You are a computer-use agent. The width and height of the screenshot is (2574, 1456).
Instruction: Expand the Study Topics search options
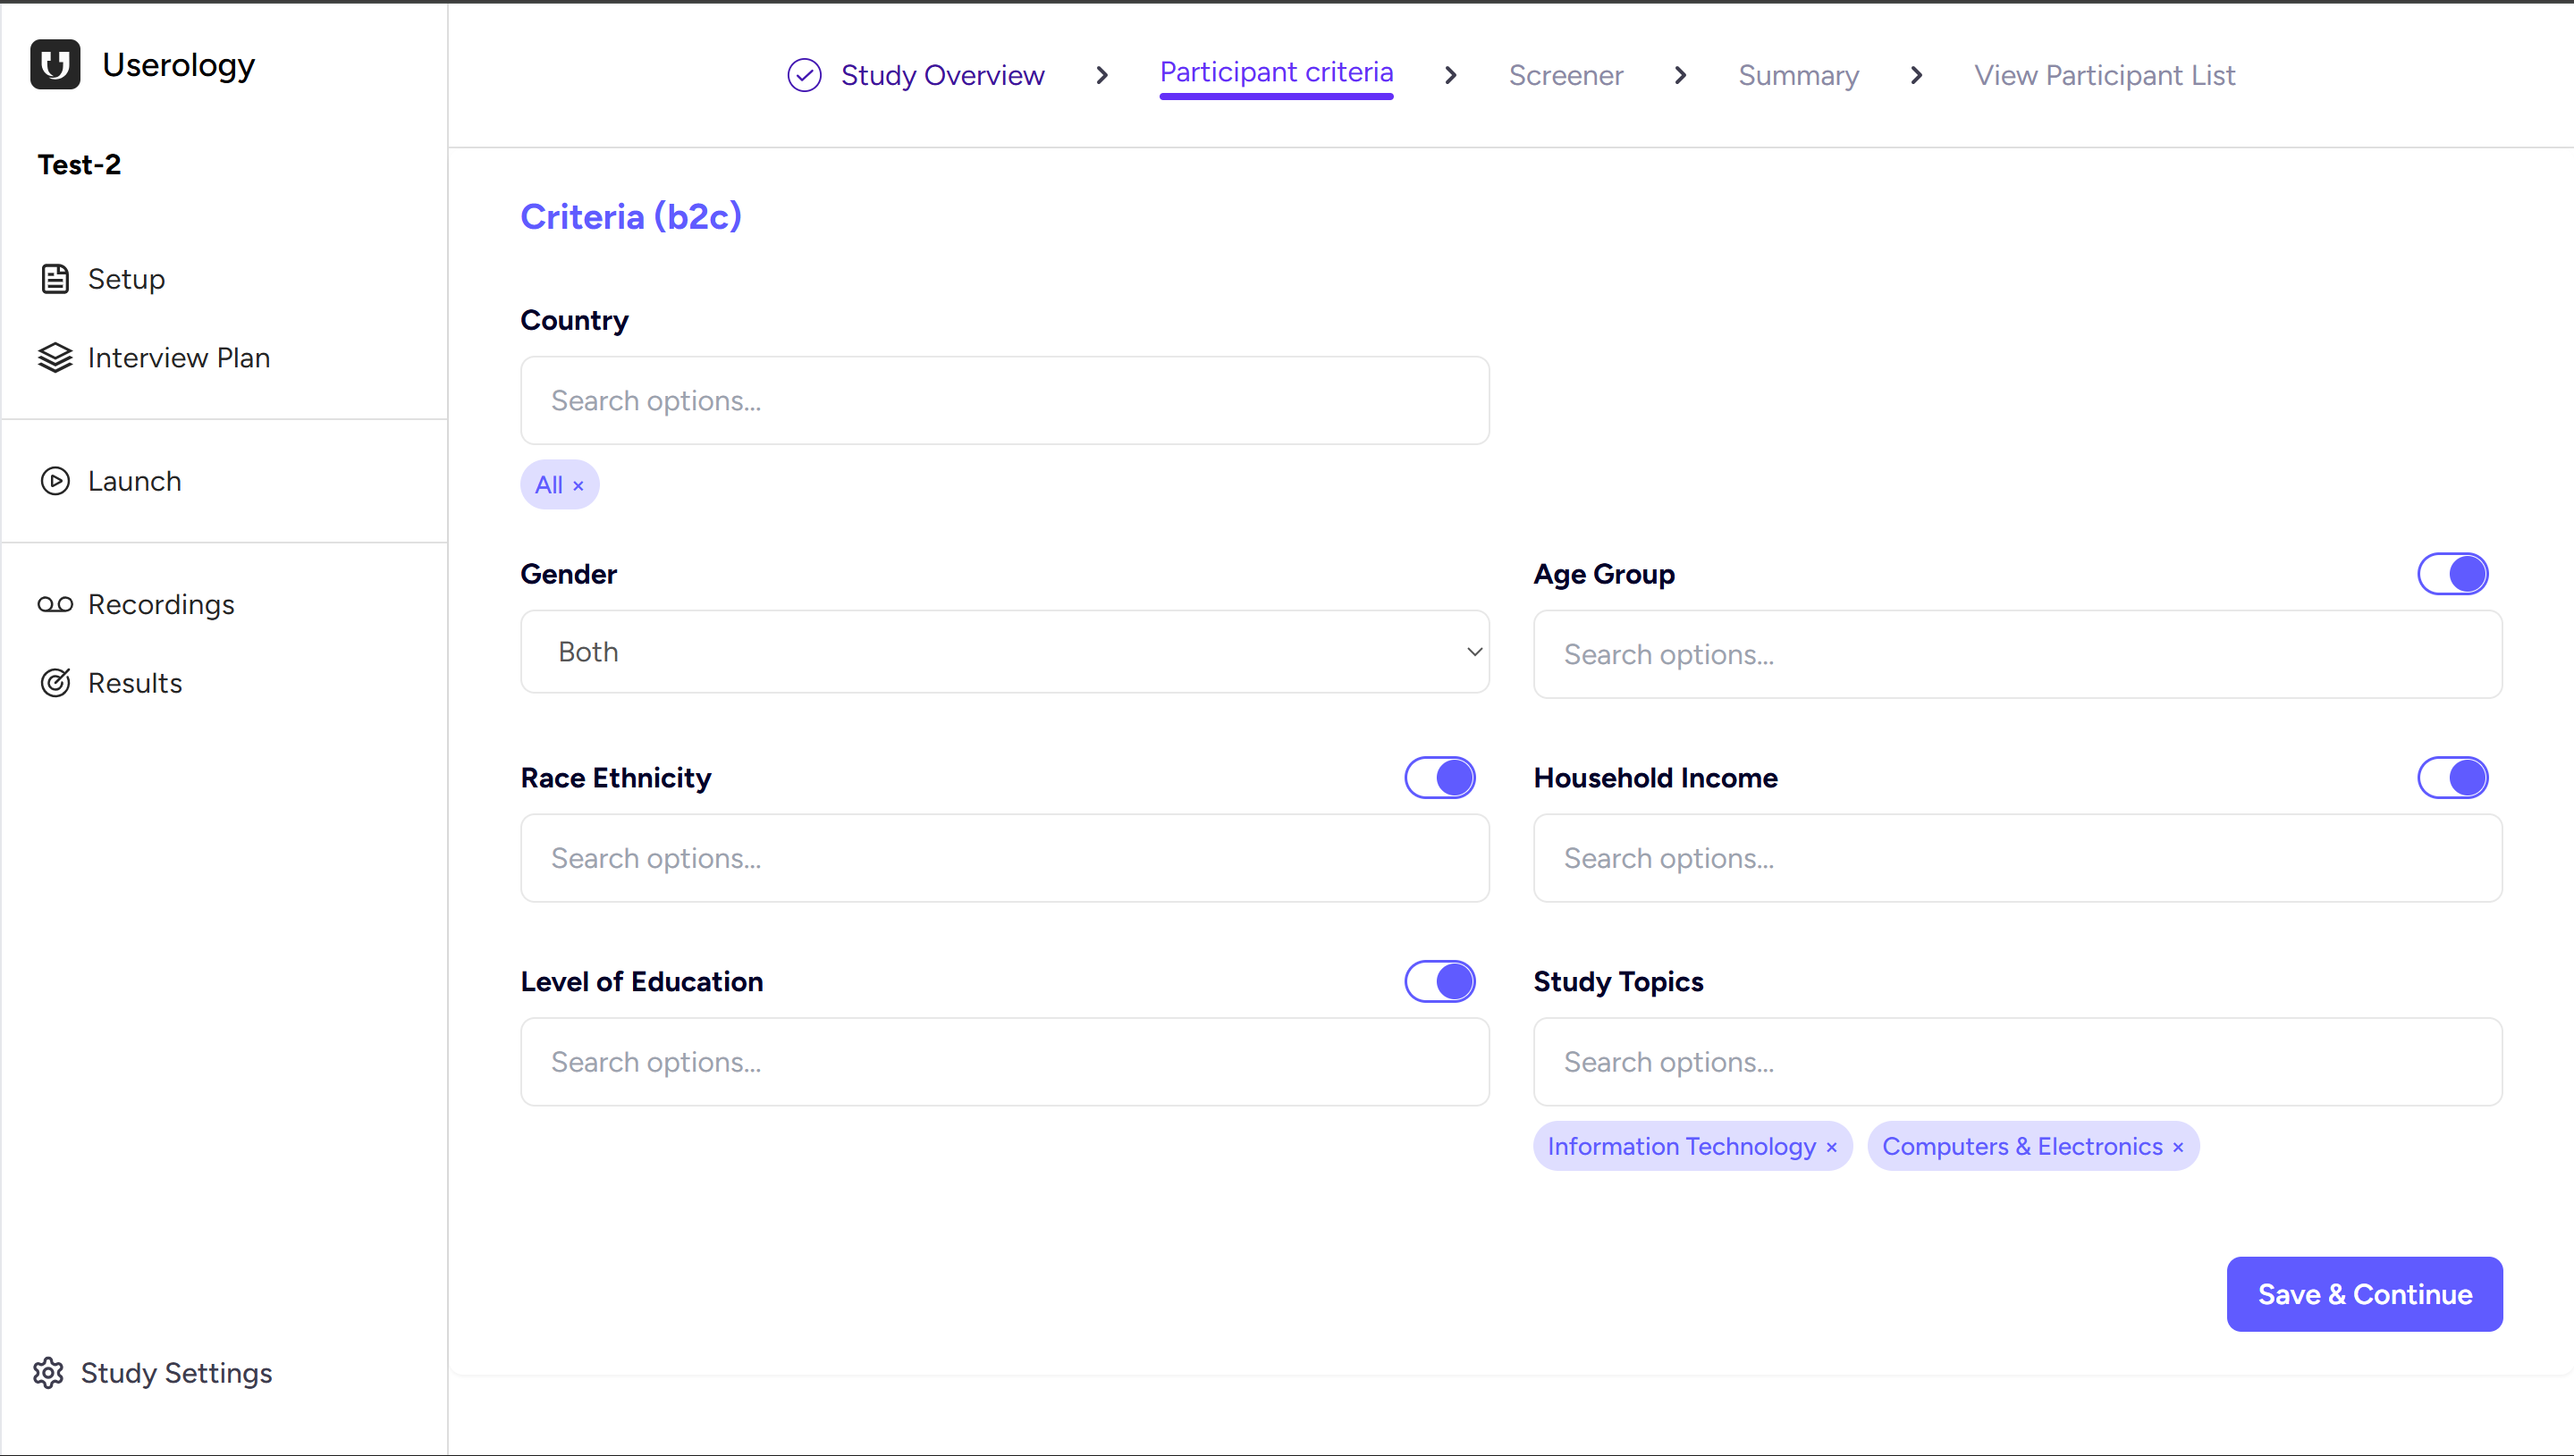(x=2016, y=1061)
